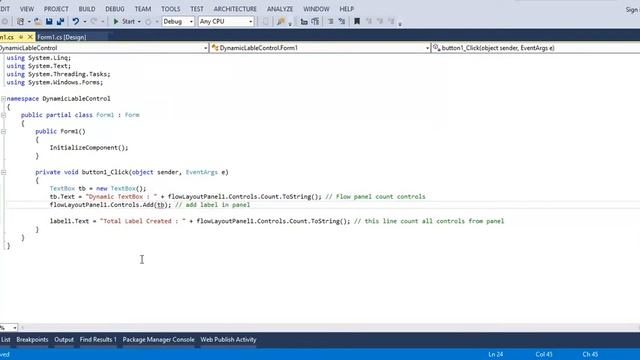
Task: Open the ARCHITECTURE menu
Action: click(235, 9)
